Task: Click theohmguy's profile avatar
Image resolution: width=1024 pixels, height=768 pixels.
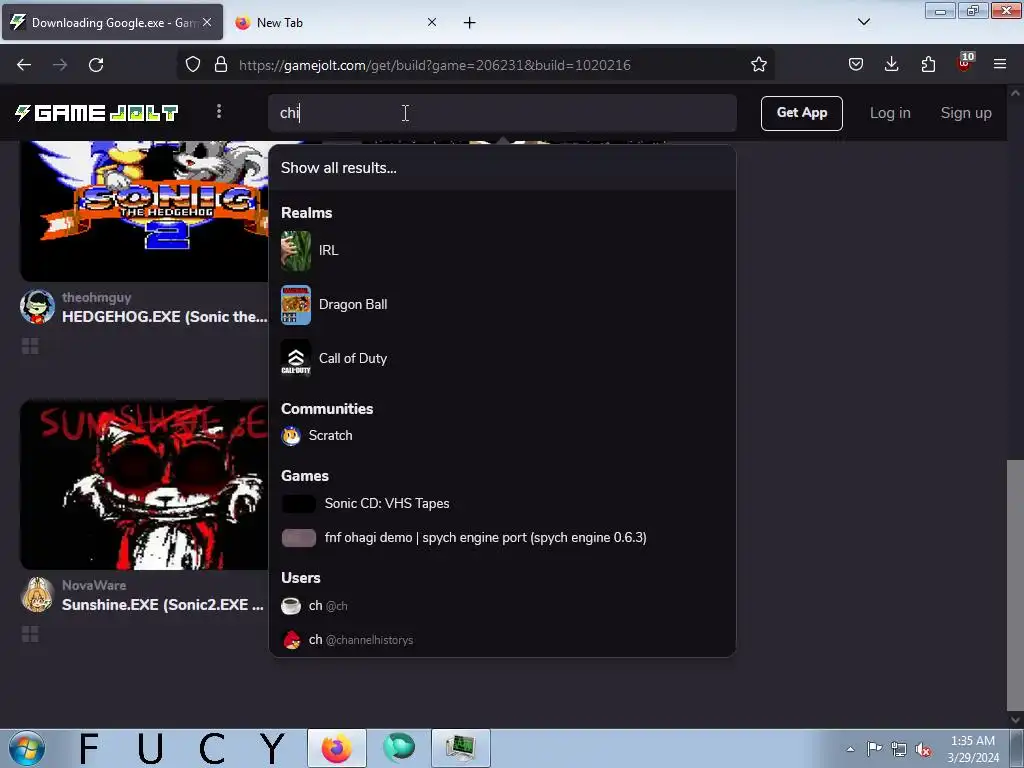Action: 37,307
